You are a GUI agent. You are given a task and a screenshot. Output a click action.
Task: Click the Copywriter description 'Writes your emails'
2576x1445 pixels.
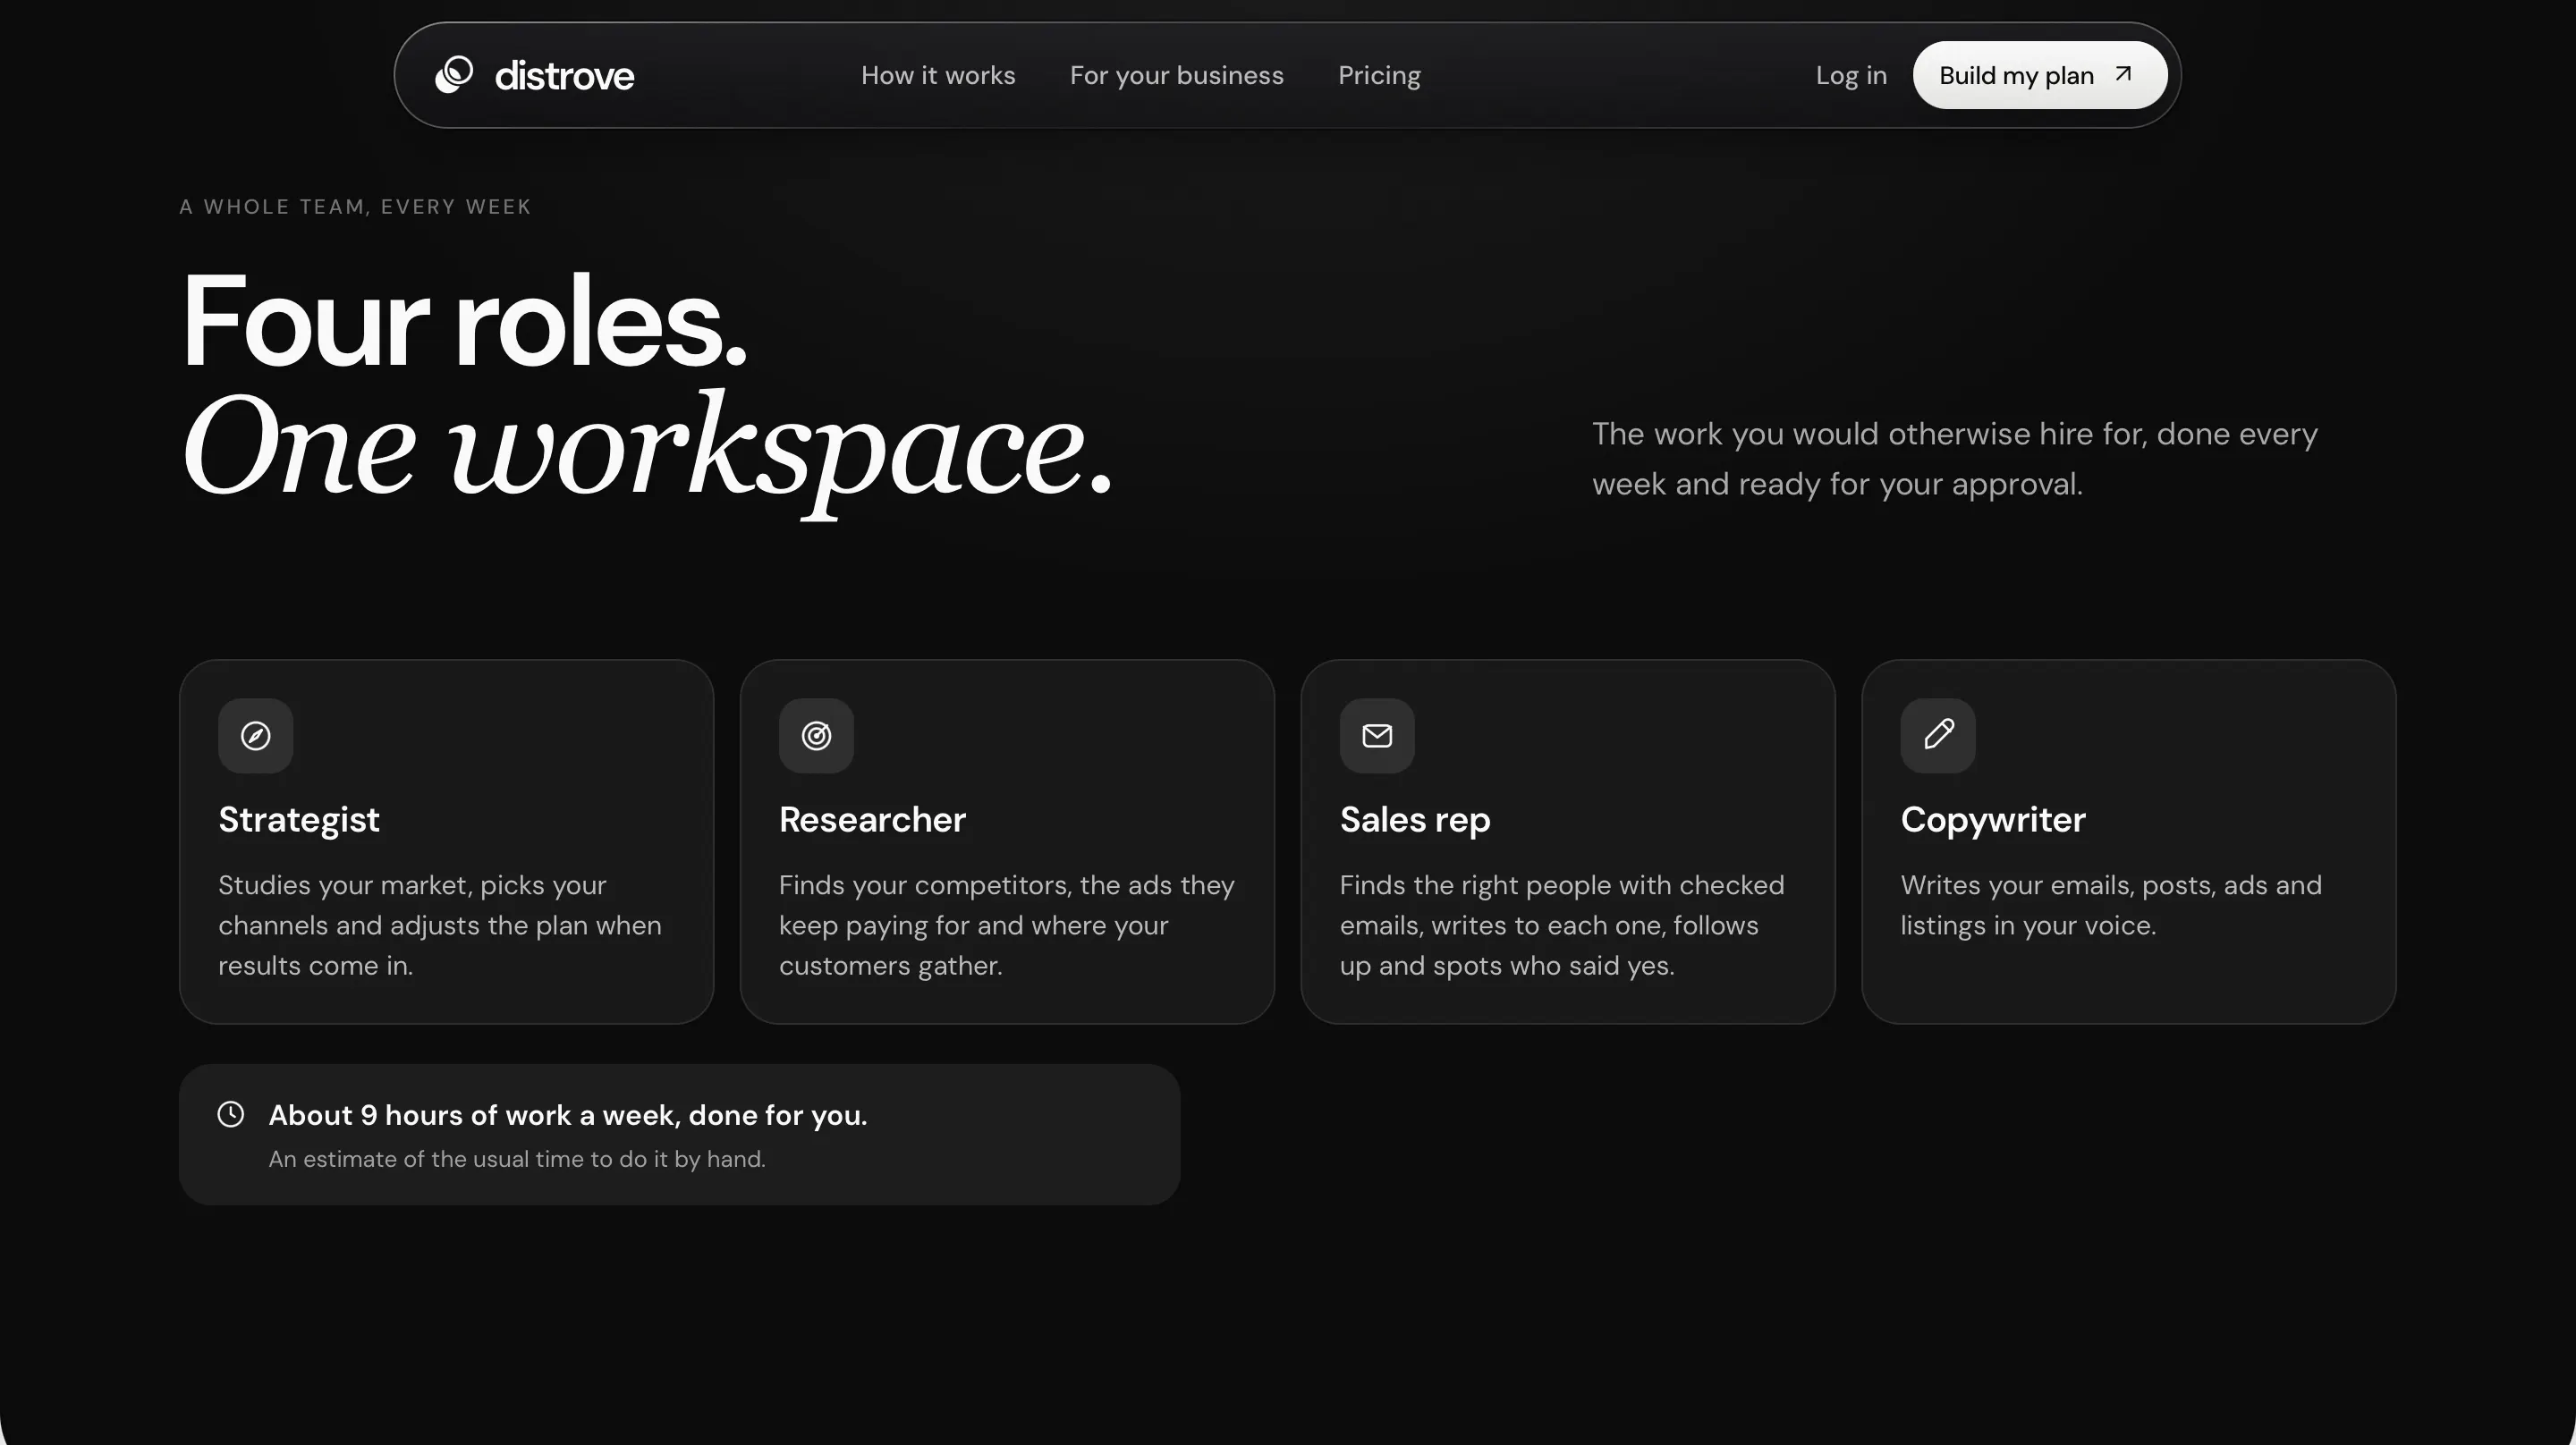coord(2111,905)
